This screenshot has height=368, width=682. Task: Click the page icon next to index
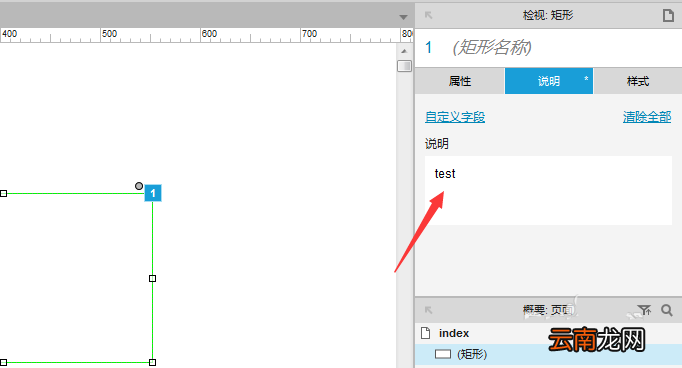tap(426, 333)
